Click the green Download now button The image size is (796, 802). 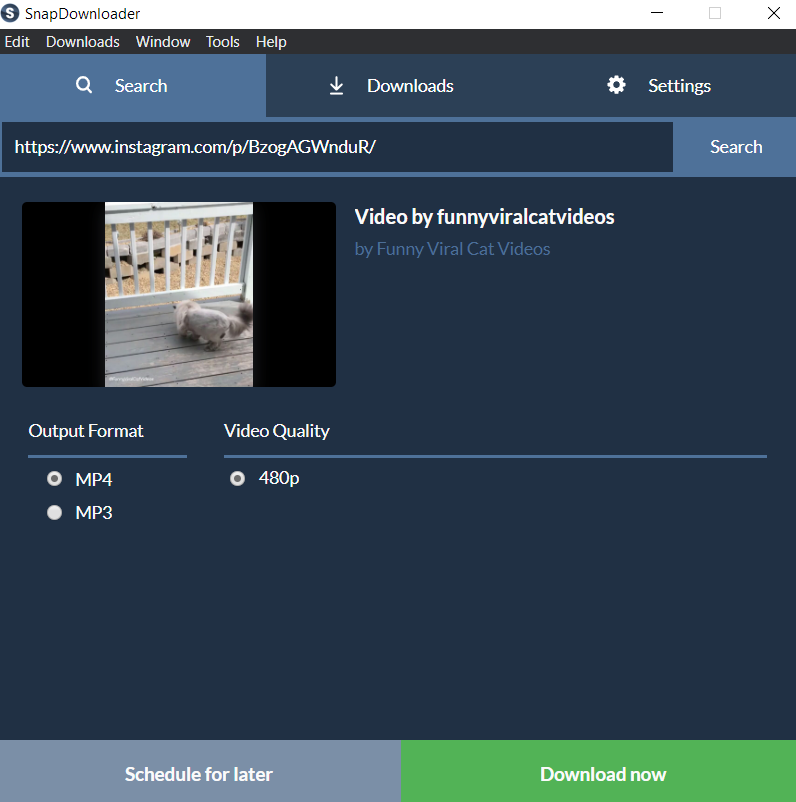(x=599, y=771)
